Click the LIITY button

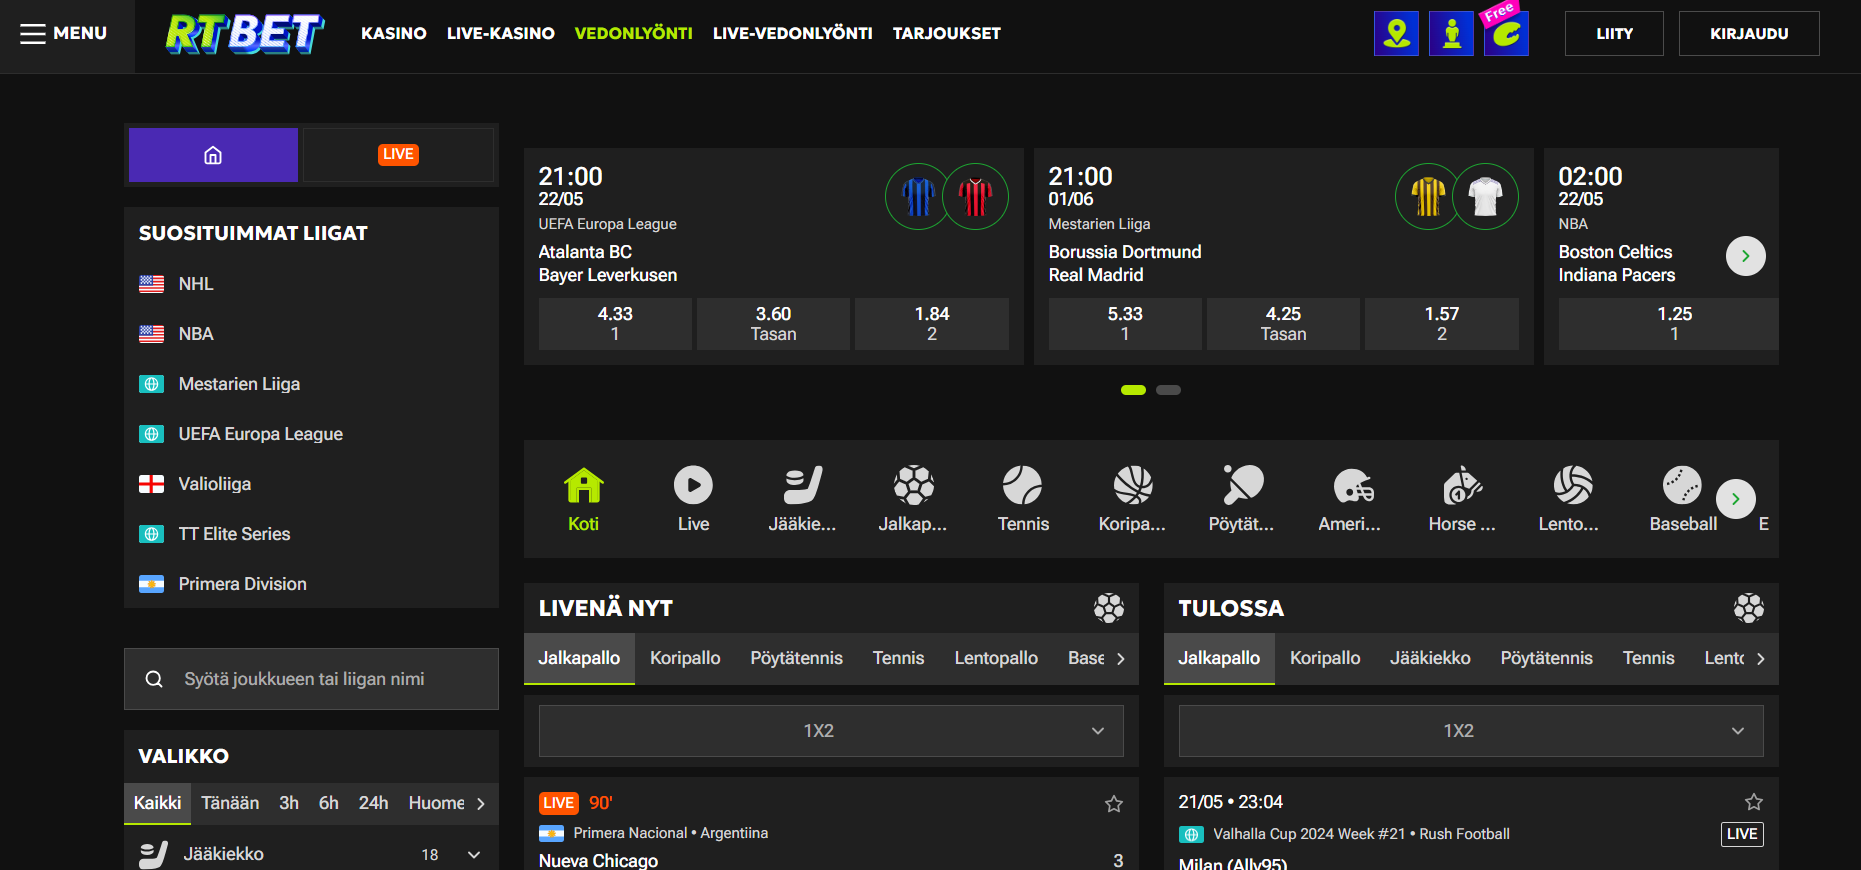(1614, 33)
